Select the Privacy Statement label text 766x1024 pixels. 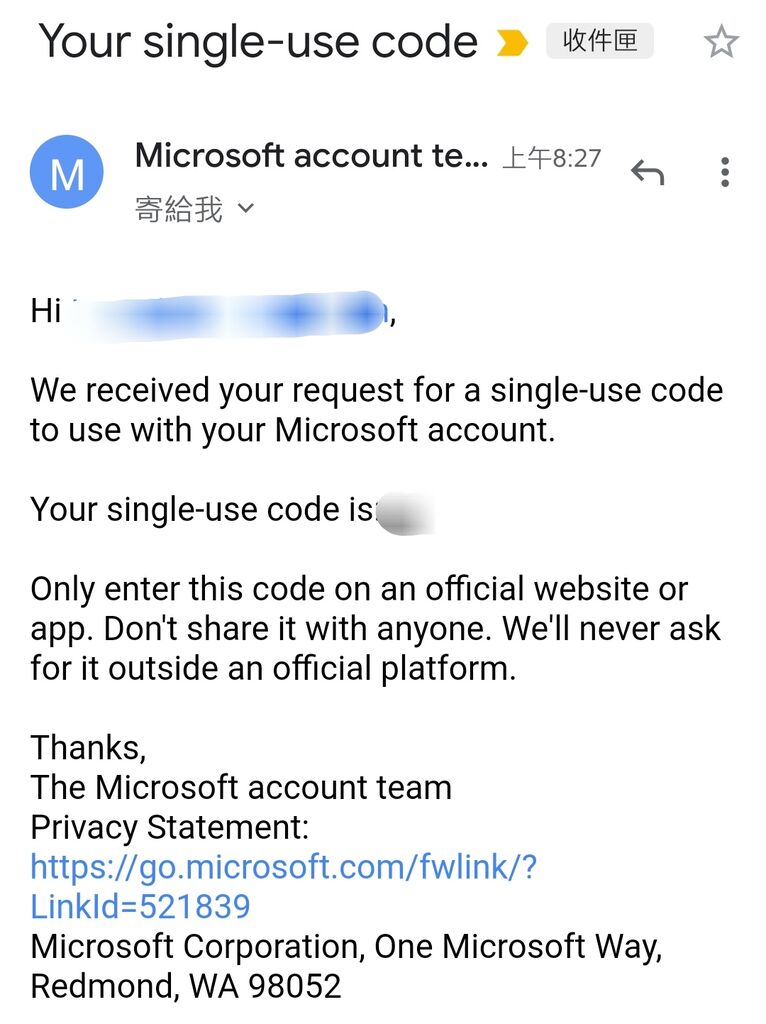point(169,828)
